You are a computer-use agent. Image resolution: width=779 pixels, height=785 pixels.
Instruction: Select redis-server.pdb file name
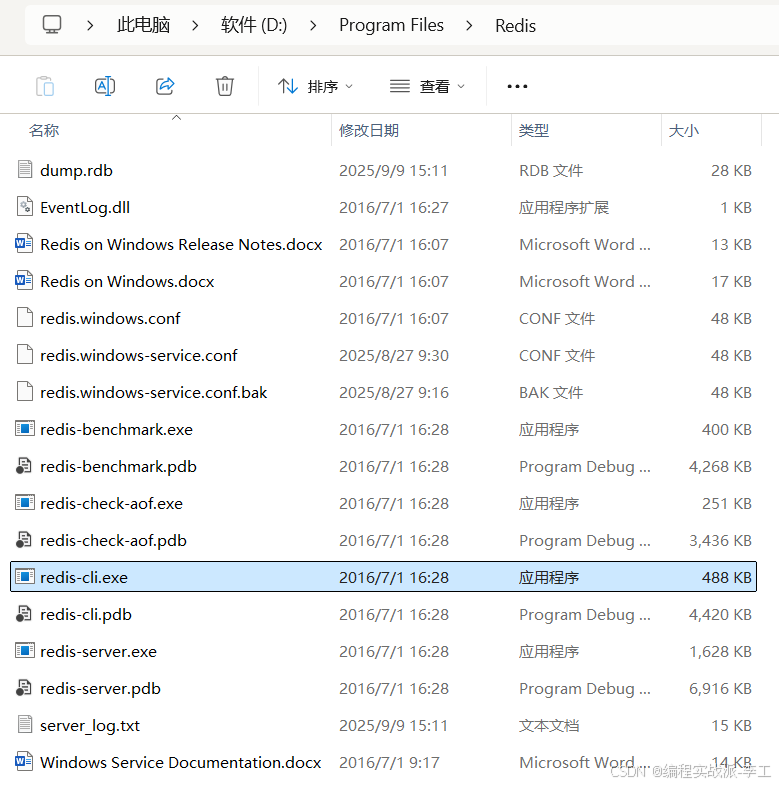[x=100, y=689]
